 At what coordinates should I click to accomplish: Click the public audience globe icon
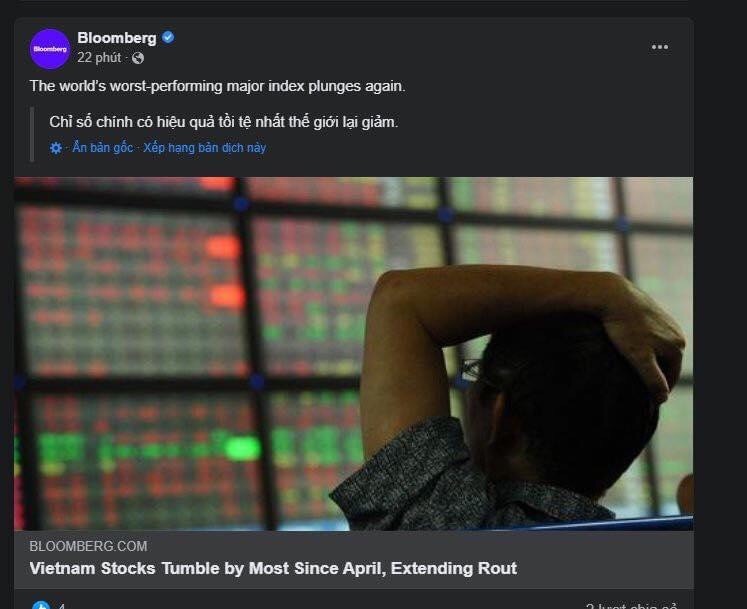138,58
